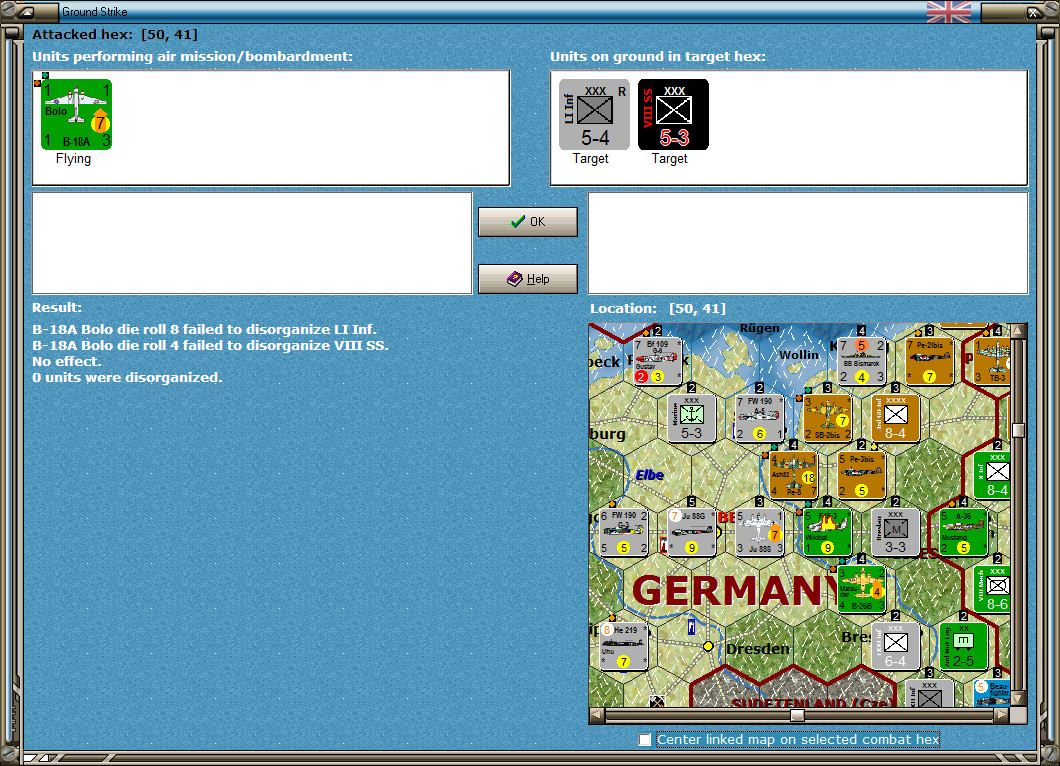Click the VIII Mech 8-6 counter

[x=992, y=590]
